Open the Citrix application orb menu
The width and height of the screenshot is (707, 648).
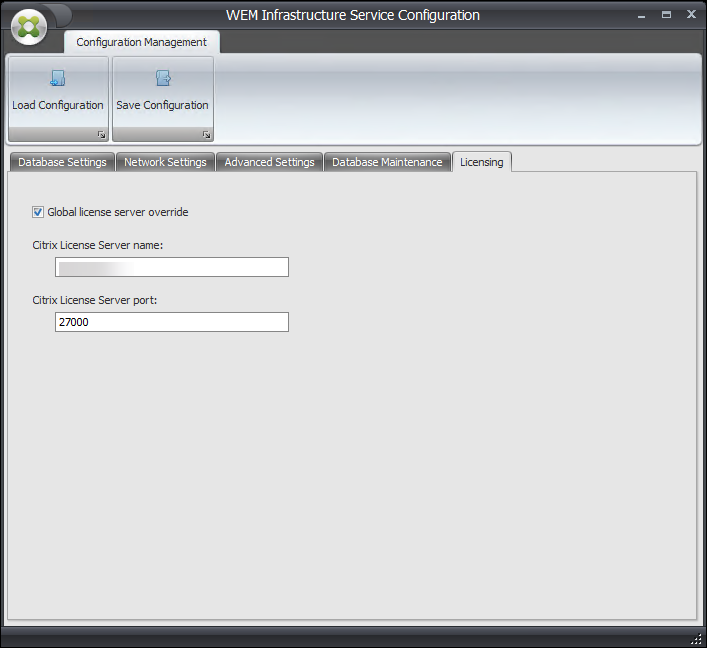(x=29, y=28)
